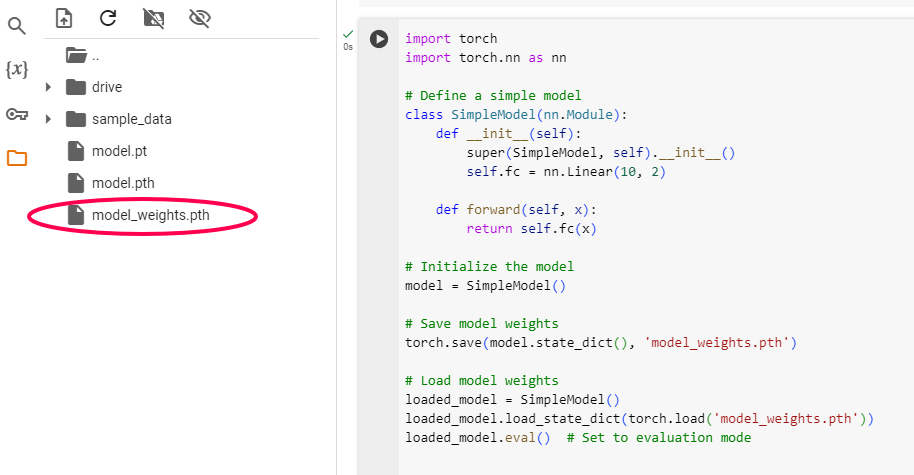
Task: Open the variables {x} panel
Action: tap(17, 69)
